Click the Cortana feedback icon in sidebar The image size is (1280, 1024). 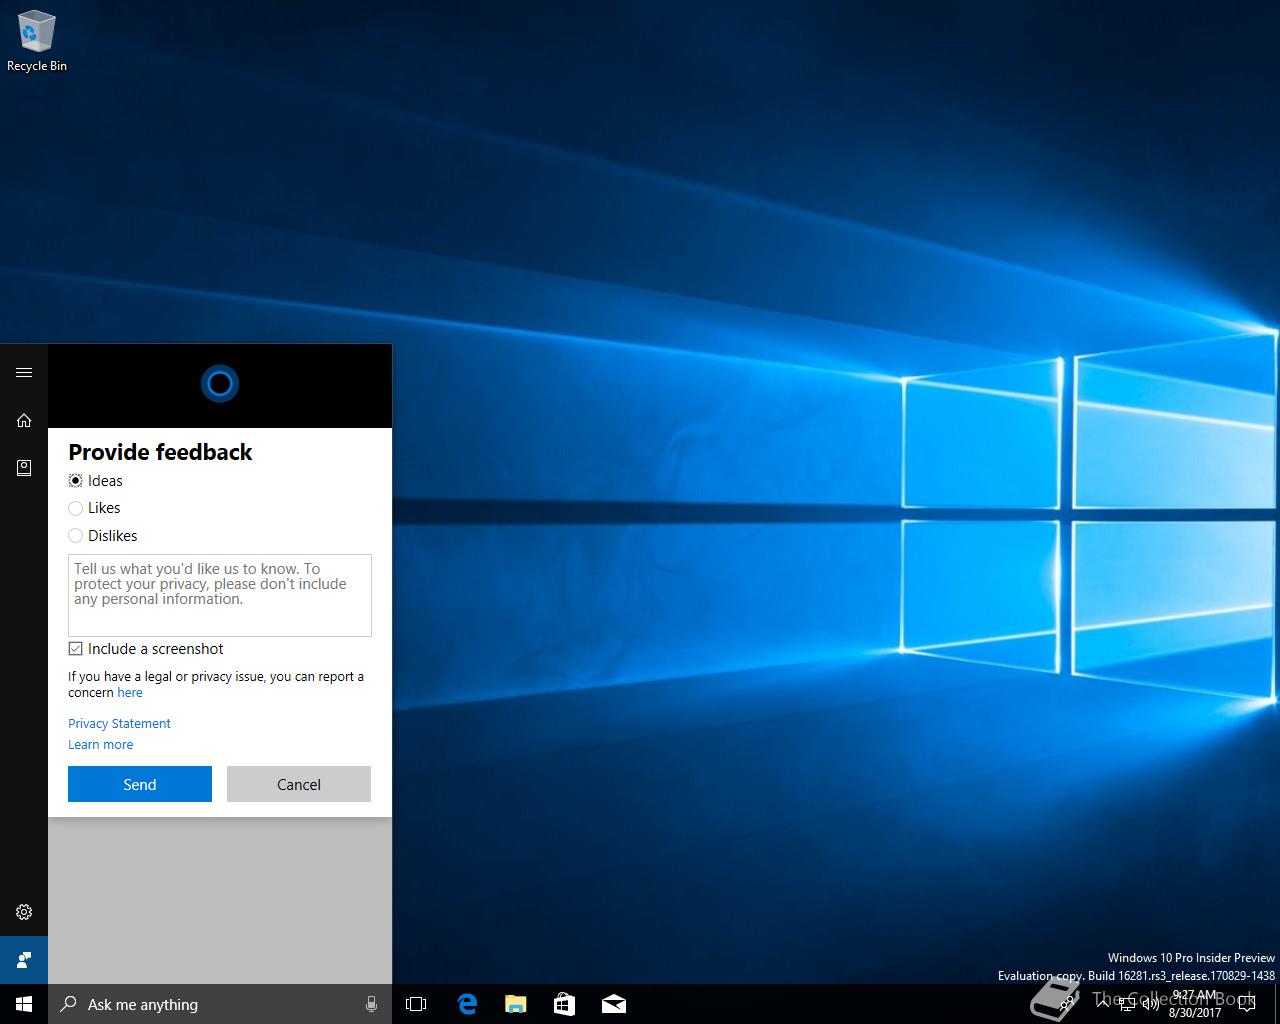click(24, 960)
